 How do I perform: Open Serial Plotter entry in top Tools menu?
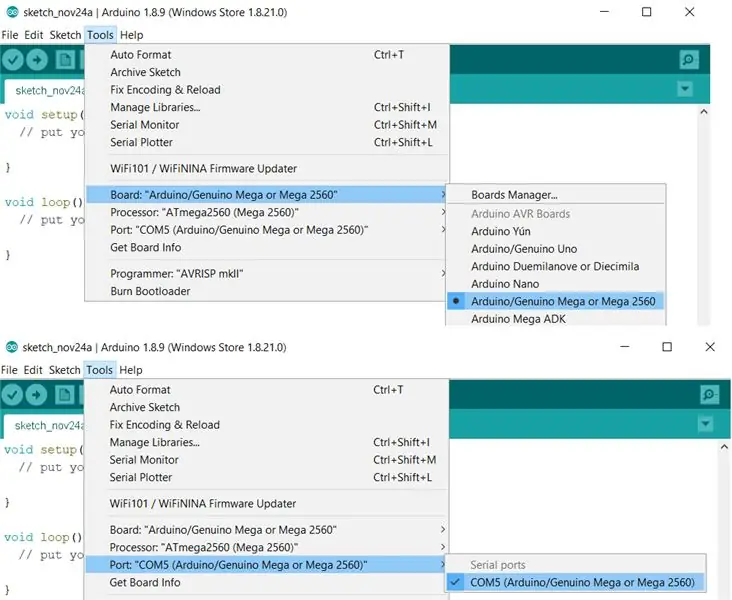click(x=267, y=142)
